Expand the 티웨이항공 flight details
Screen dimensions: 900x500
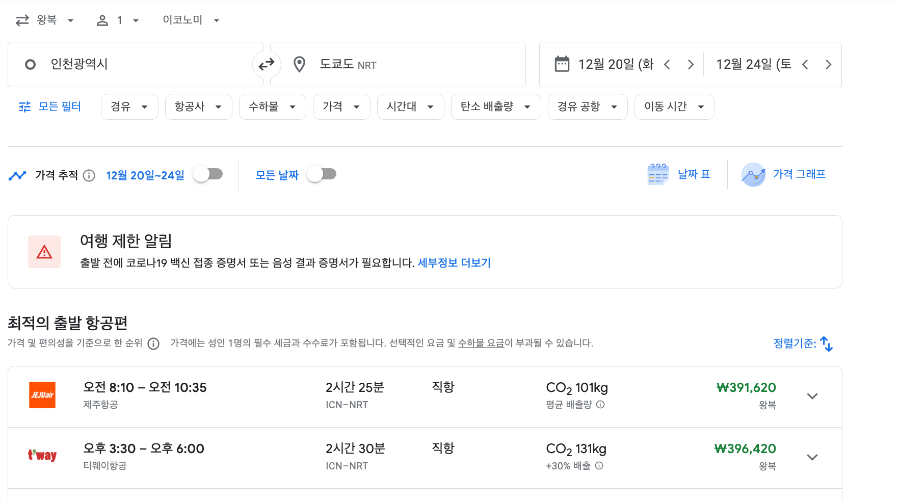(812, 458)
